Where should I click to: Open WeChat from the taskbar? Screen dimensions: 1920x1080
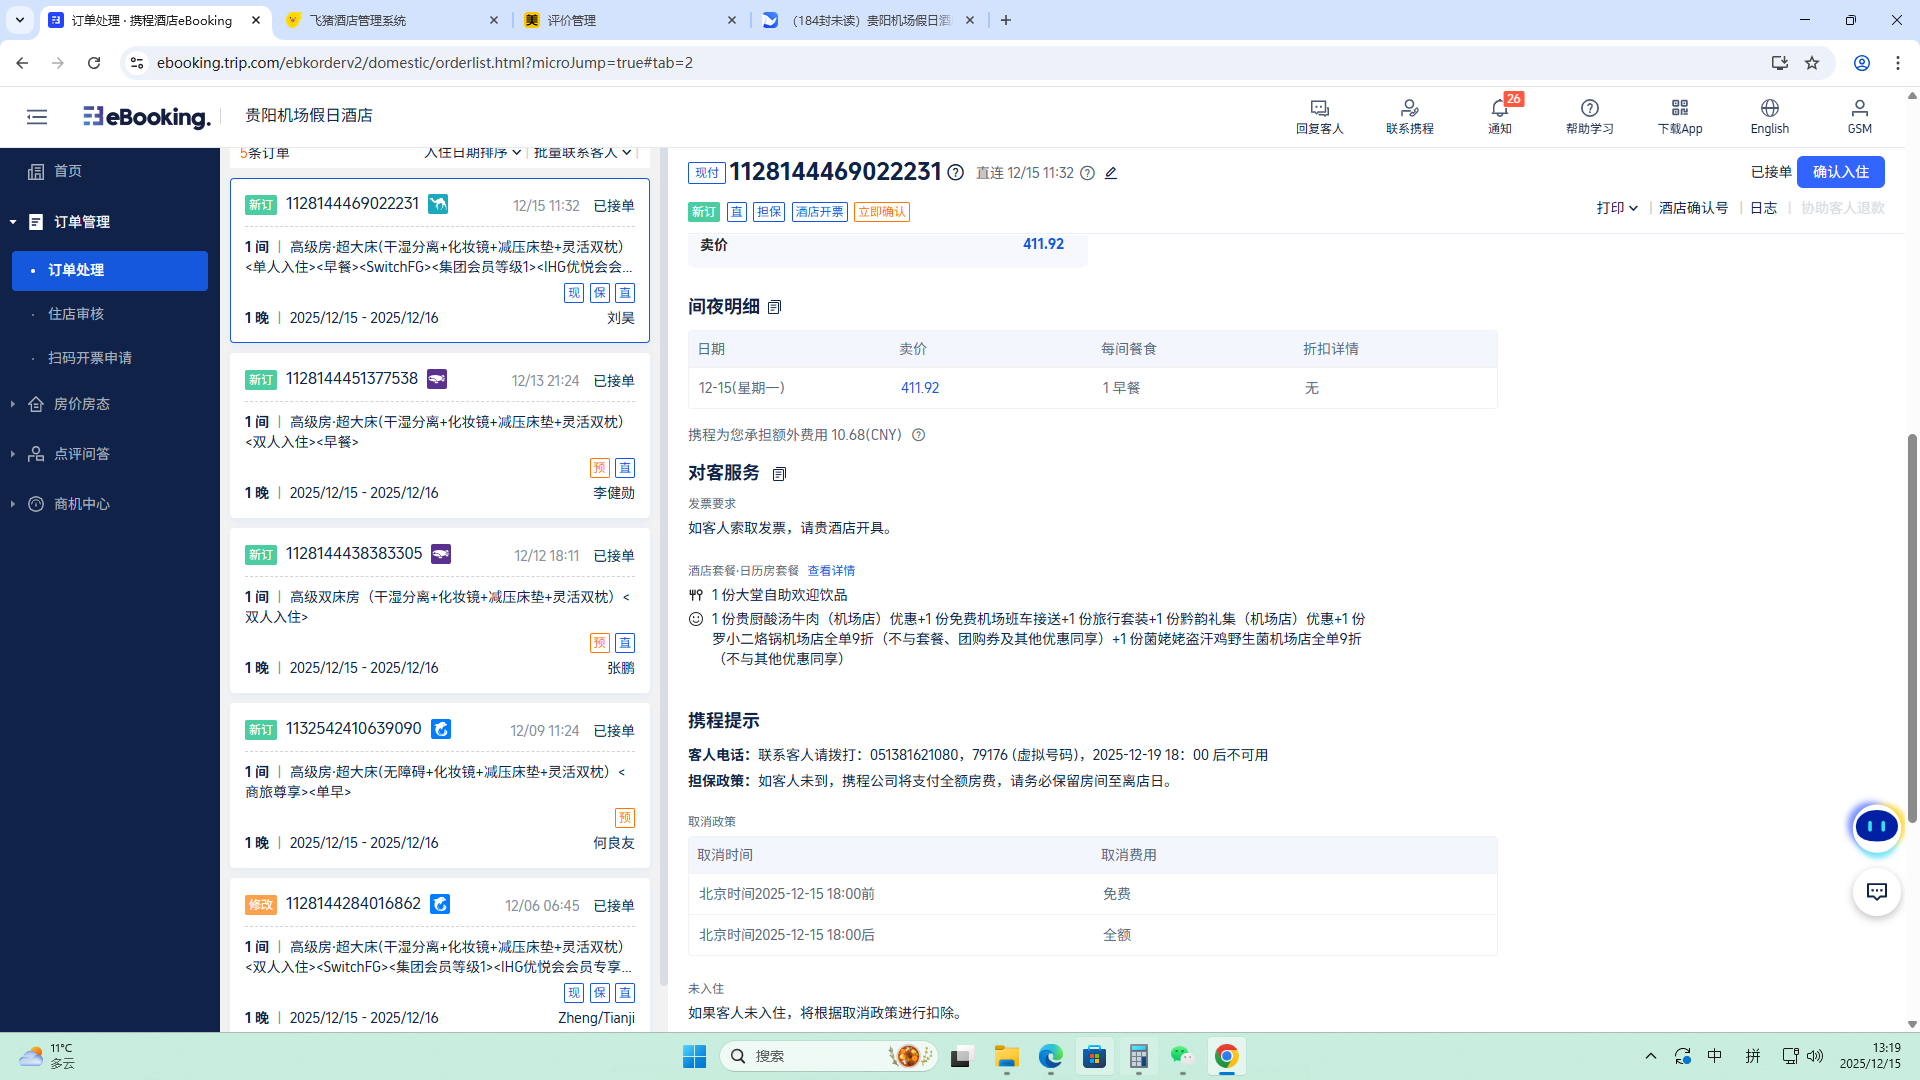click(x=1182, y=1056)
